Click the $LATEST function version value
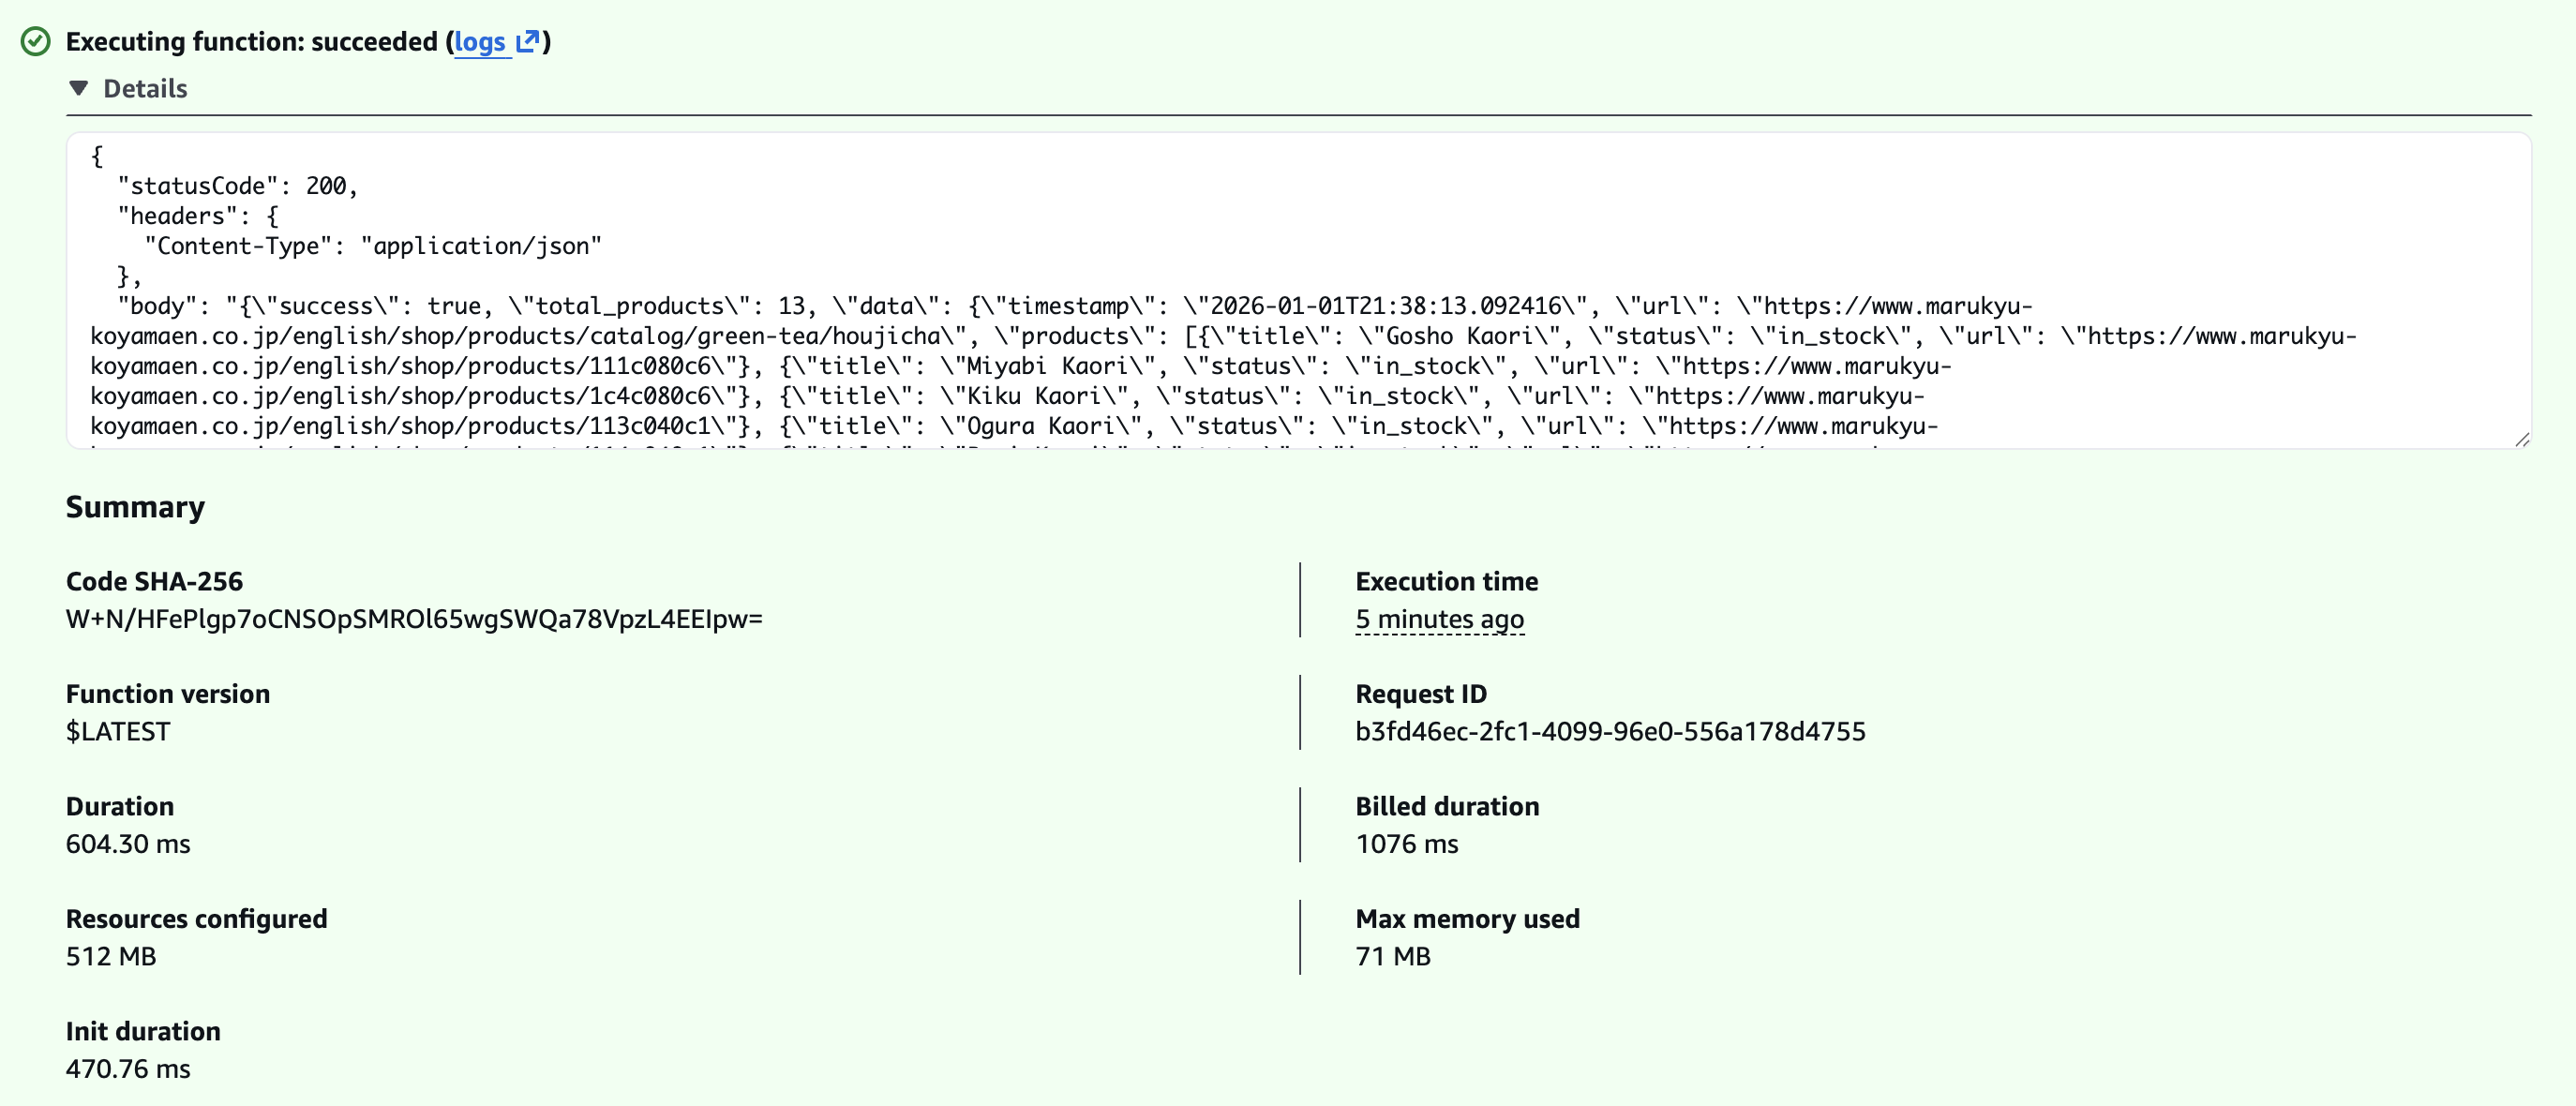The image size is (2576, 1106). pos(118,731)
